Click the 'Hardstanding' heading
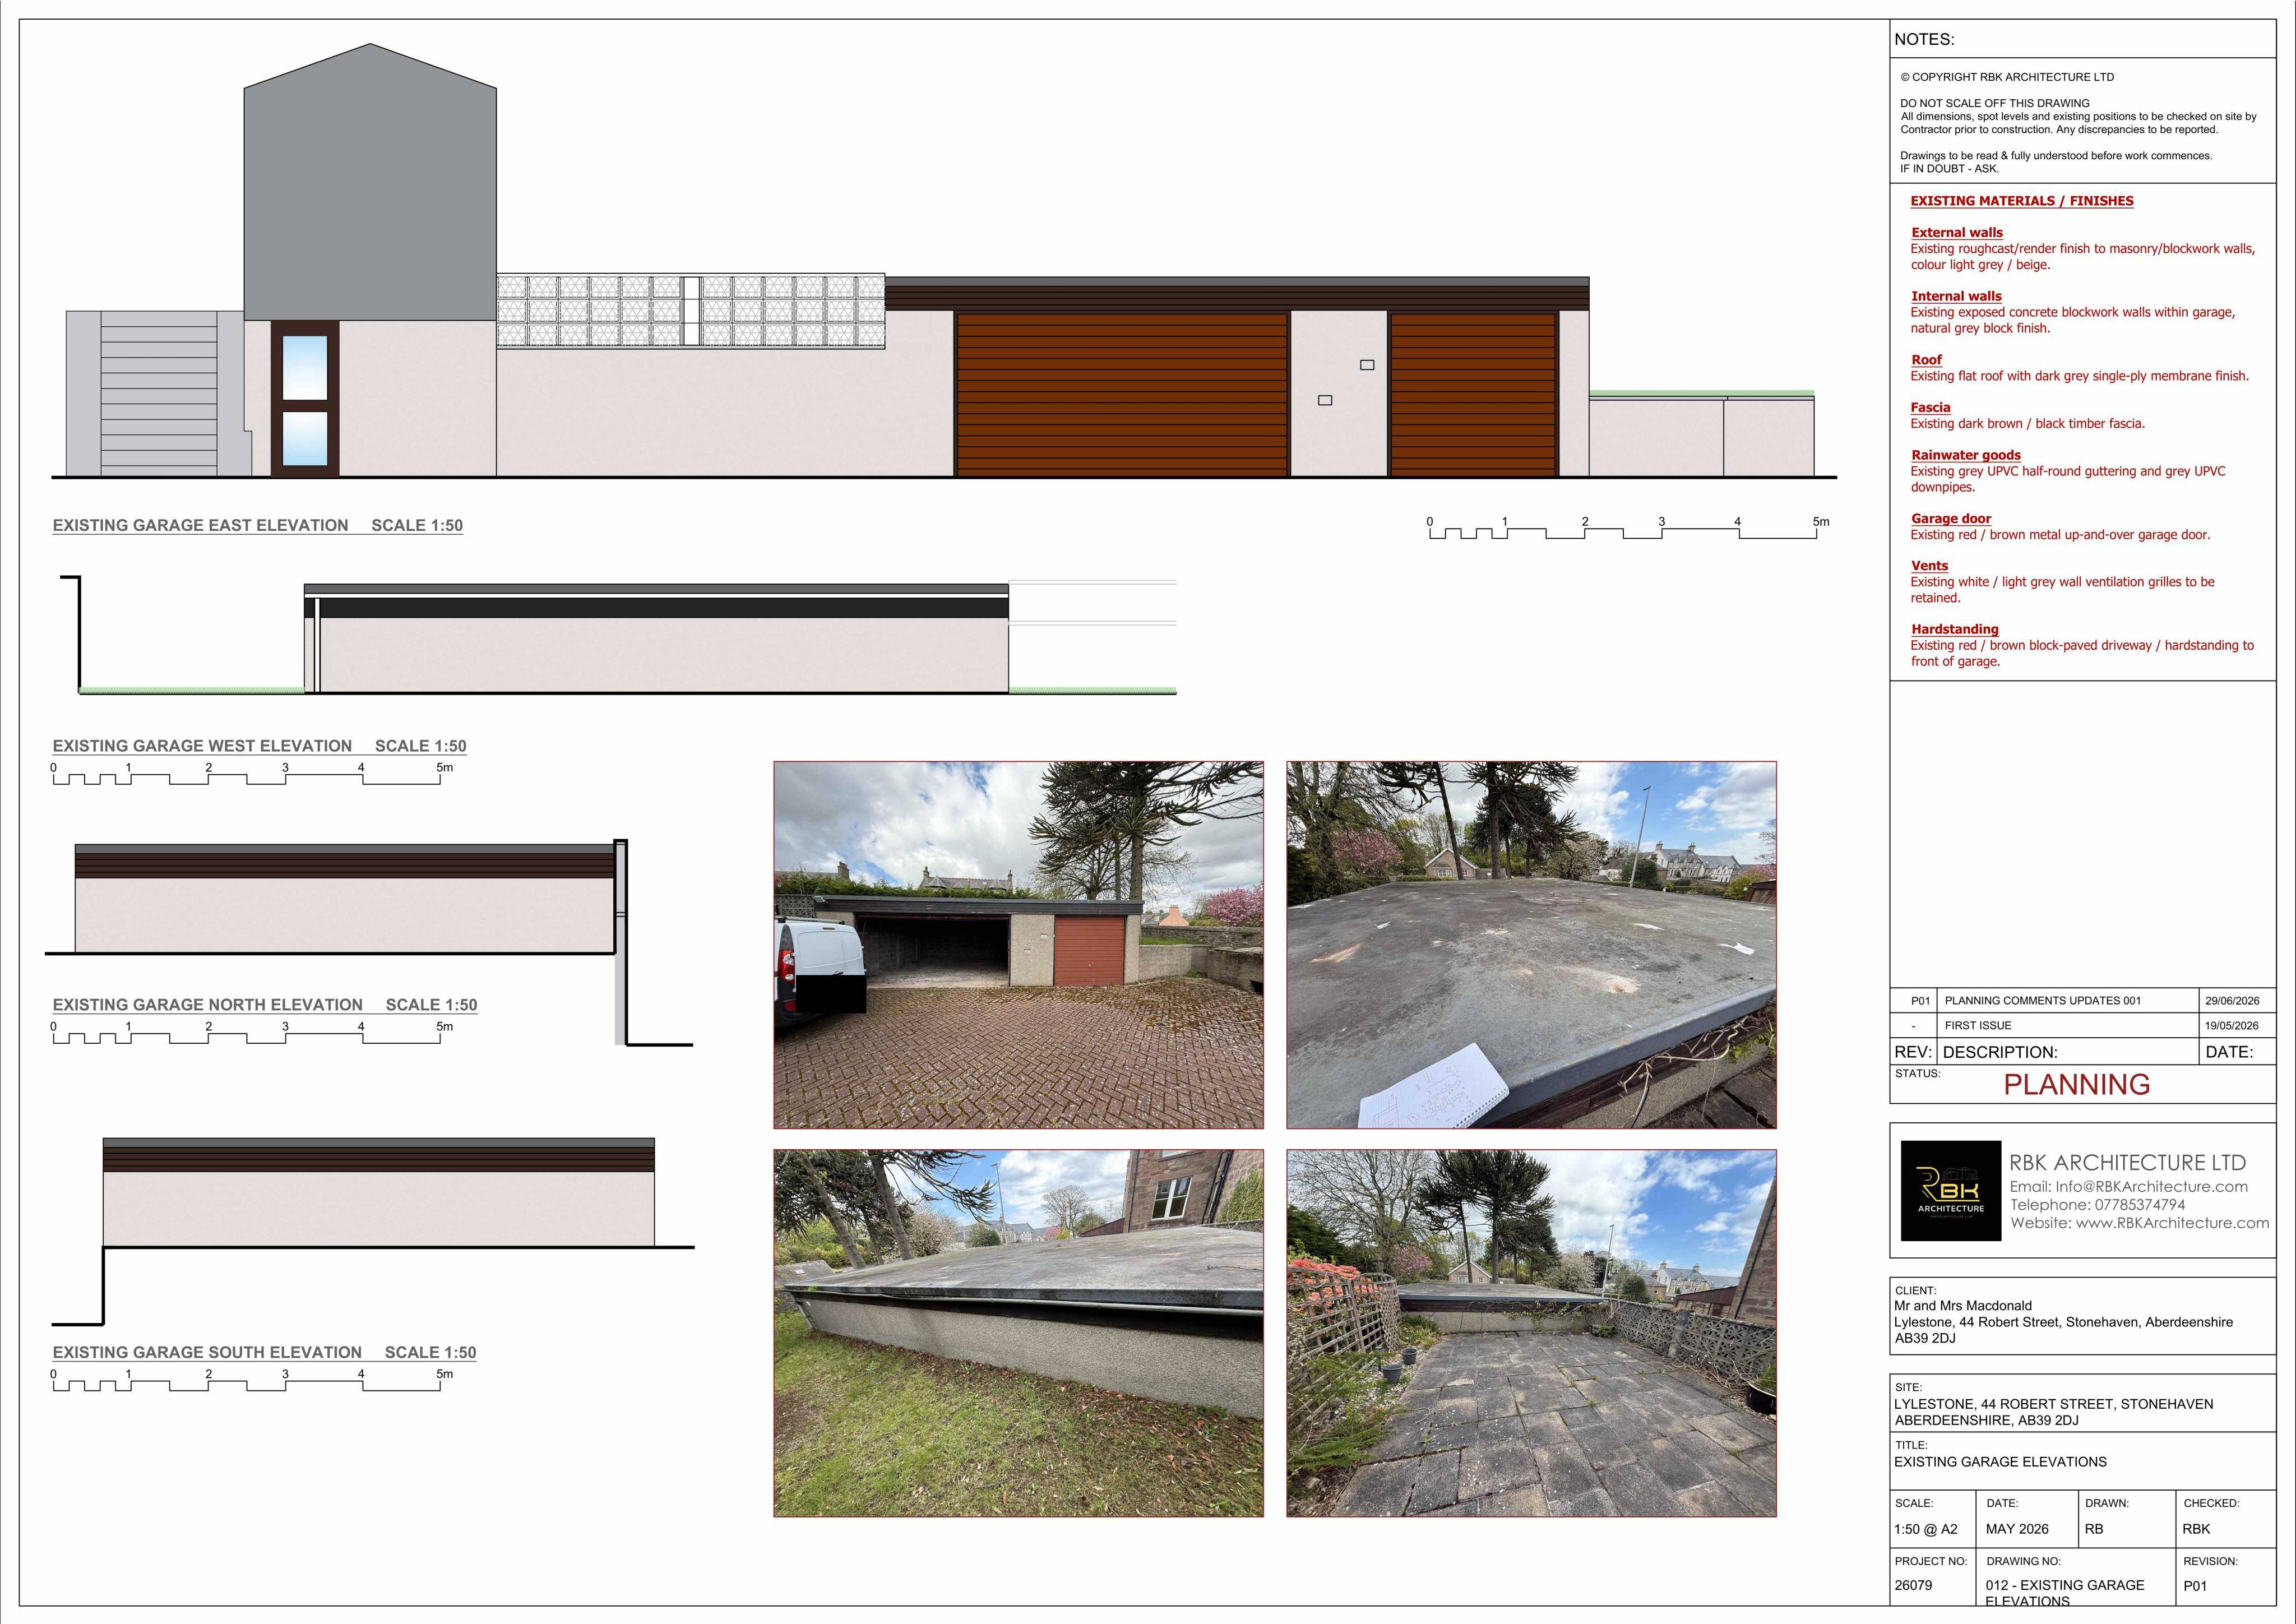The width and height of the screenshot is (2296, 1624). click(1955, 629)
